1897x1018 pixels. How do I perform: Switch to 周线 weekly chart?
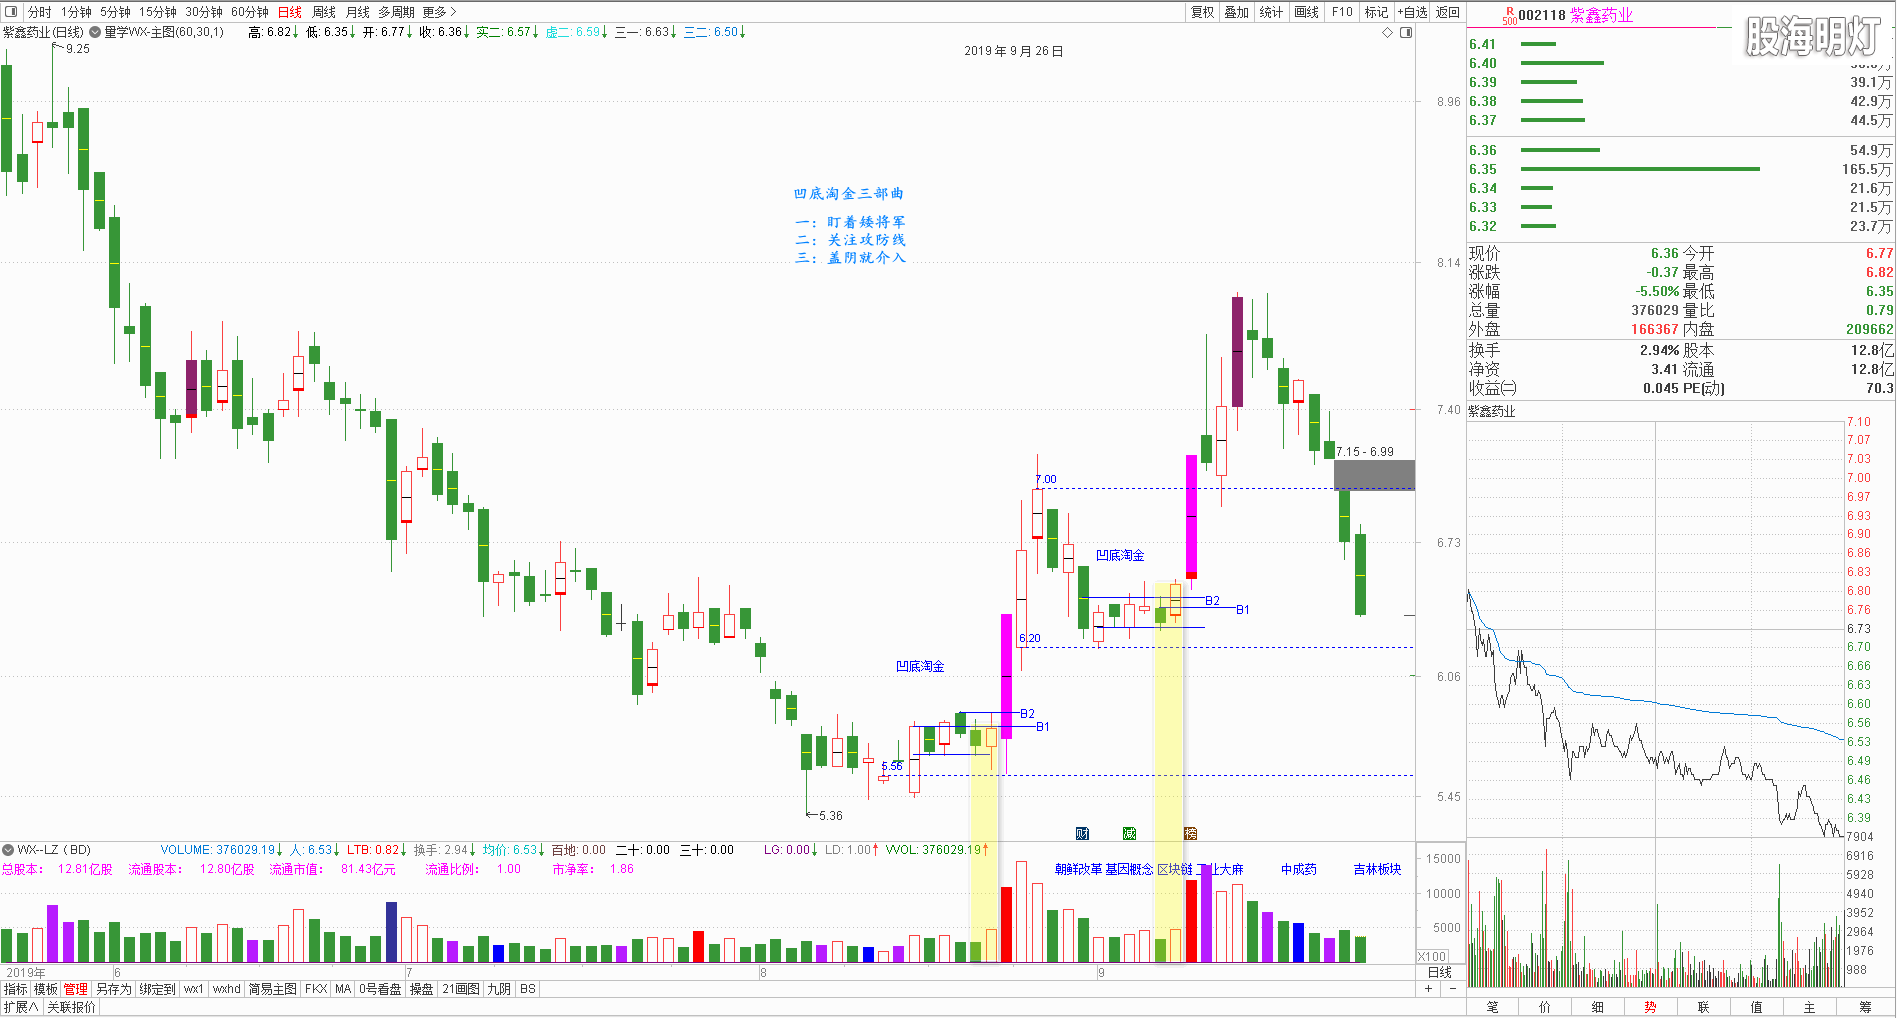click(323, 12)
